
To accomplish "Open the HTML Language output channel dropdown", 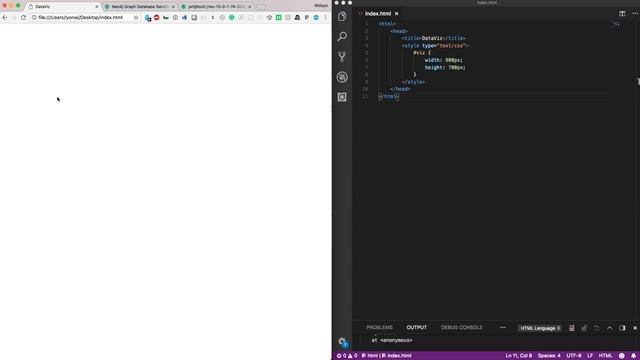I will coord(540,328).
